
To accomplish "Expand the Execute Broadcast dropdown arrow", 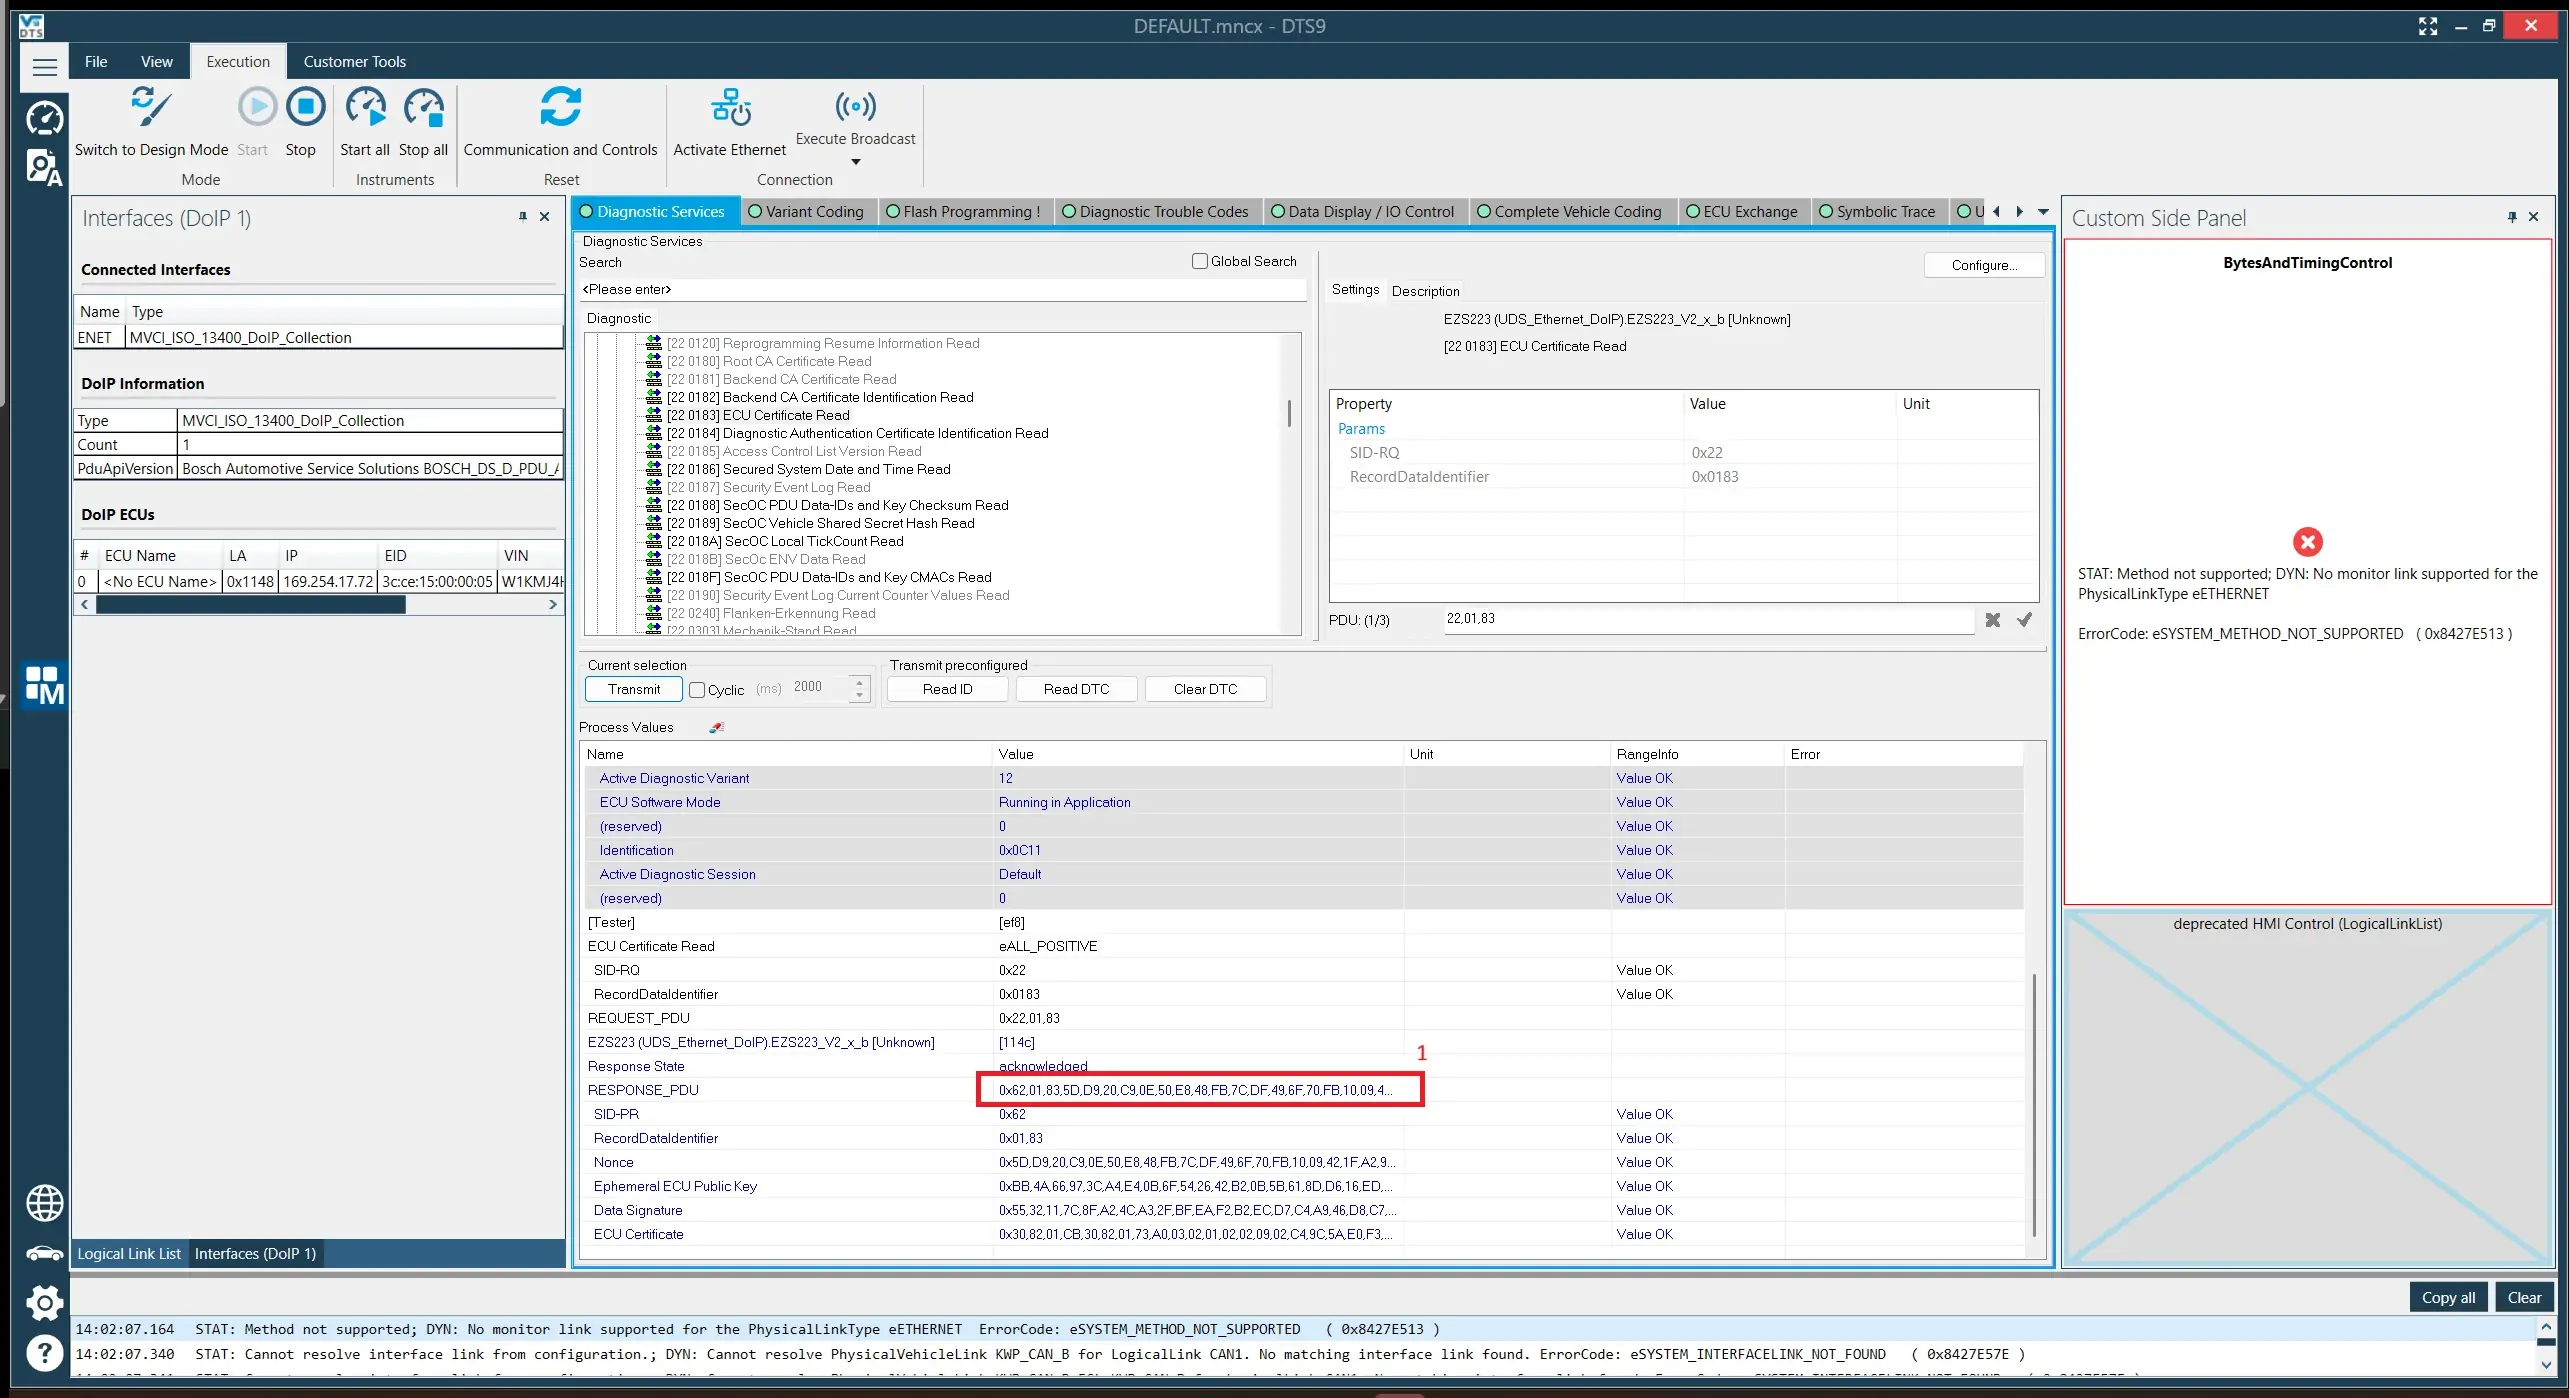I will tap(855, 162).
